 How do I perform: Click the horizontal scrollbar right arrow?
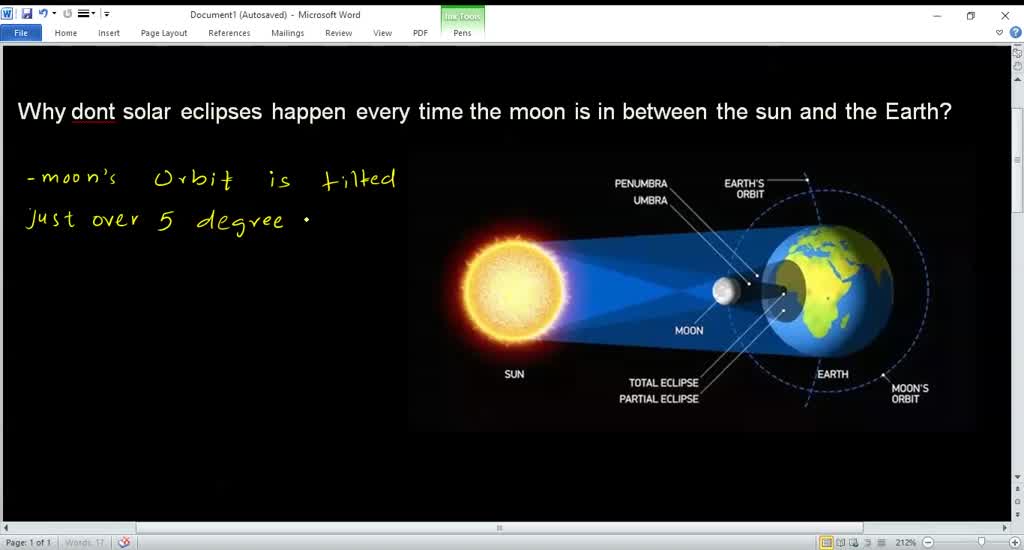pos(1004,527)
